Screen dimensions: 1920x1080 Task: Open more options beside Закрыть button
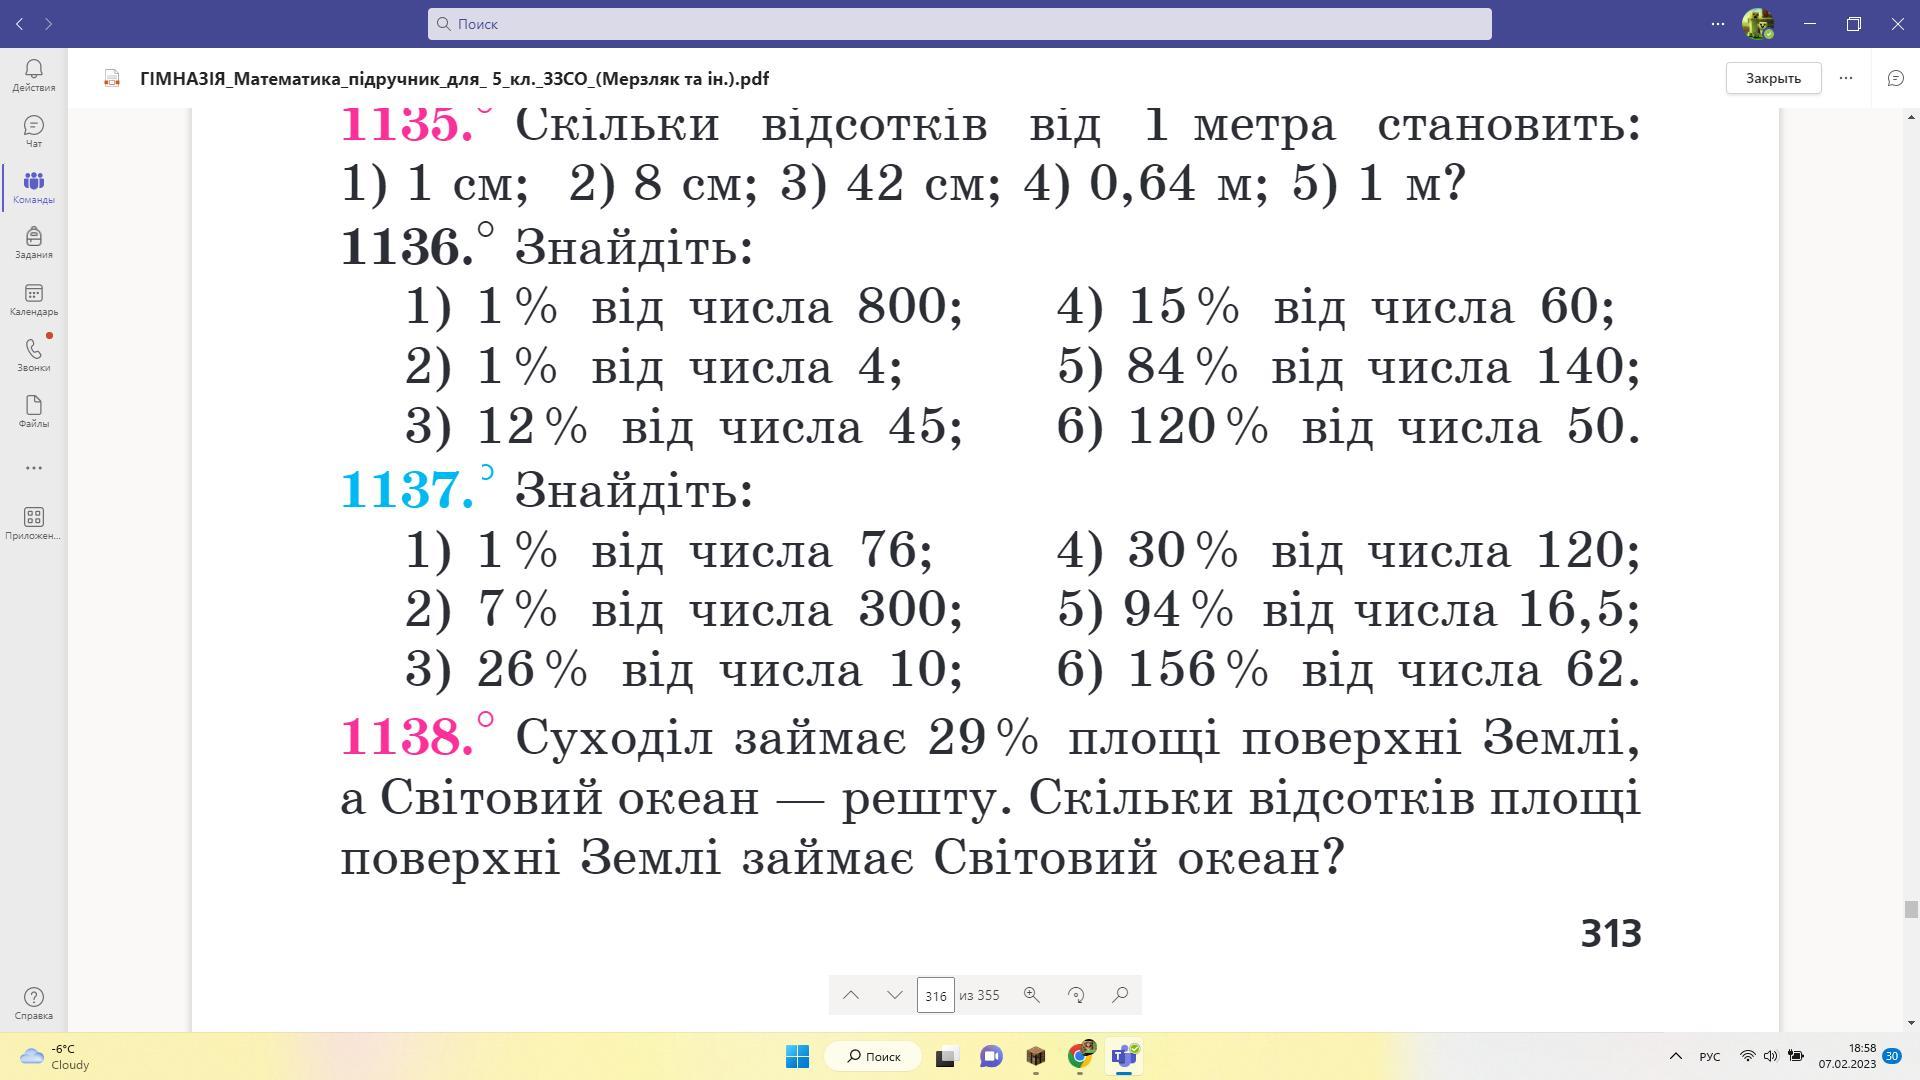tap(1846, 78)
